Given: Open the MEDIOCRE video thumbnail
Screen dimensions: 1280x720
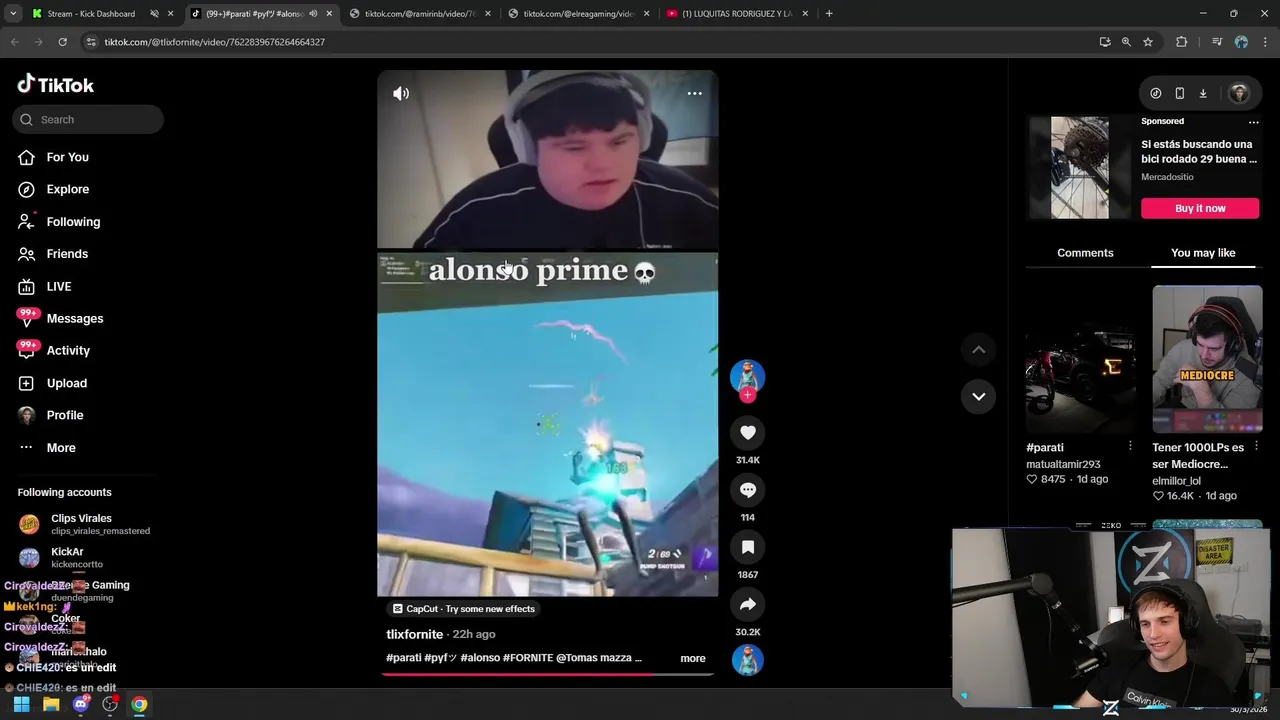Looking at the screenshot, I should pos(1207,359).
